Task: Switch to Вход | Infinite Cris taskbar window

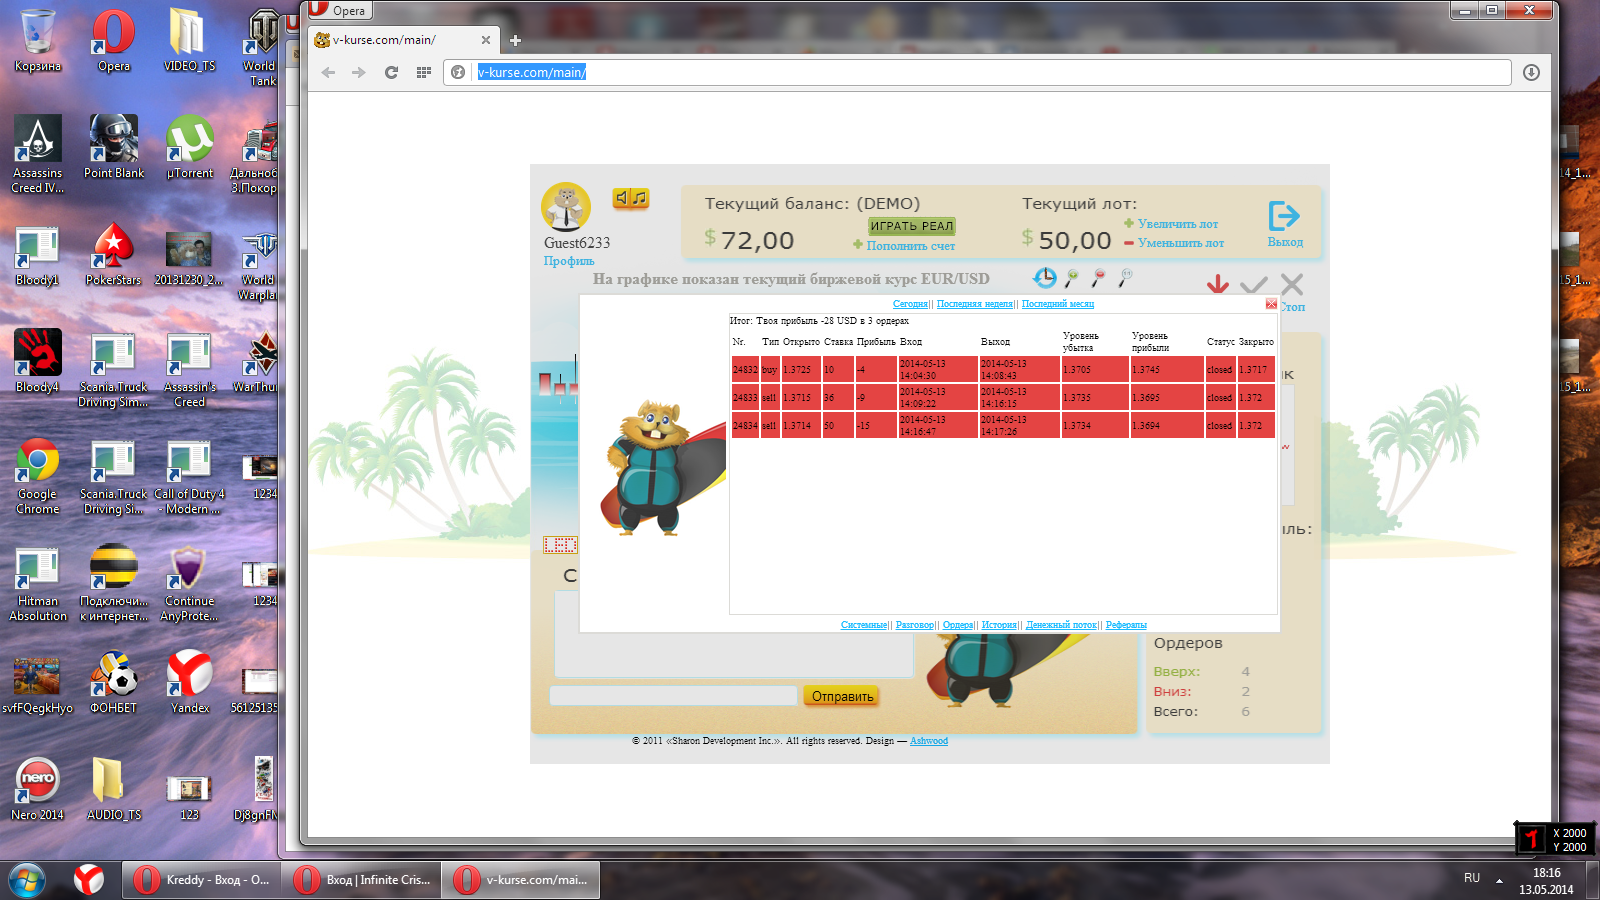Action: (x=361, y=880)
